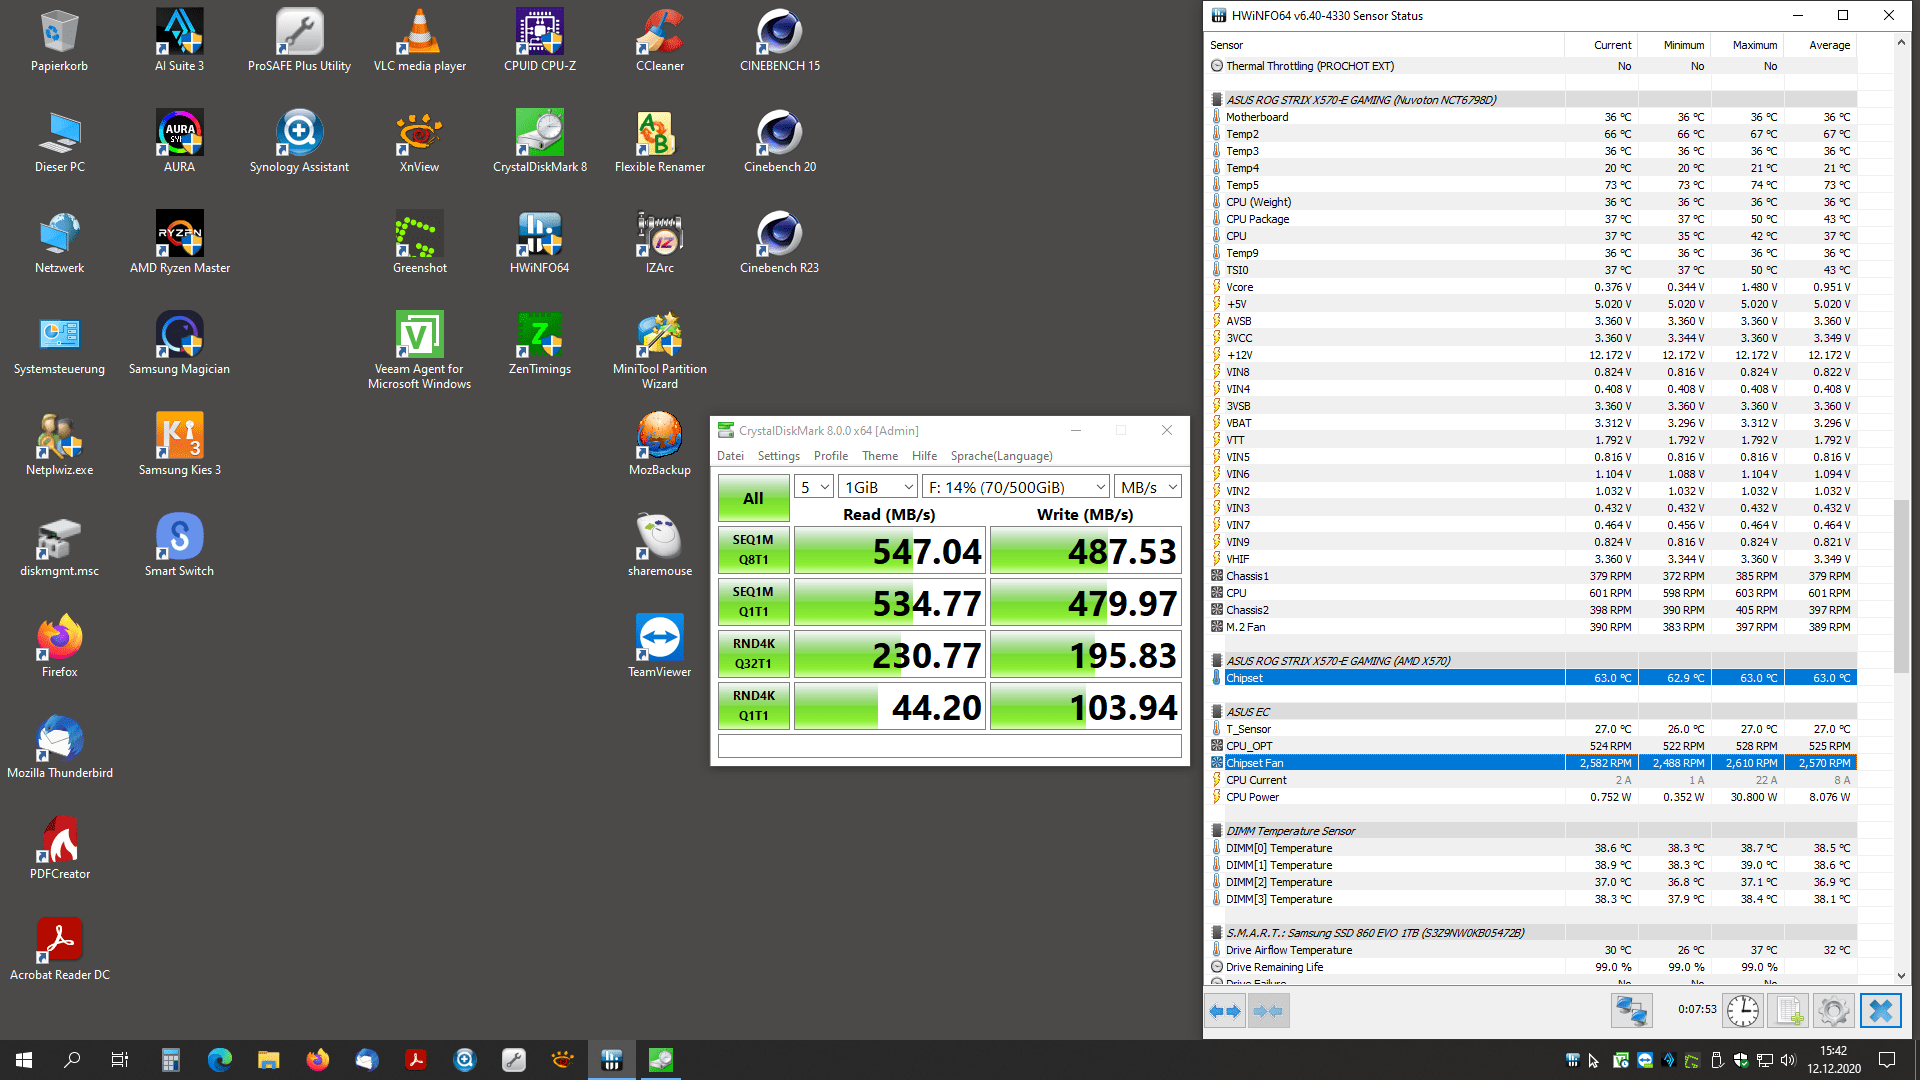The image size is (1920, 1080).
Task: Run the SEQ1M Q8T1 test button
Action: tap(753, 550)
